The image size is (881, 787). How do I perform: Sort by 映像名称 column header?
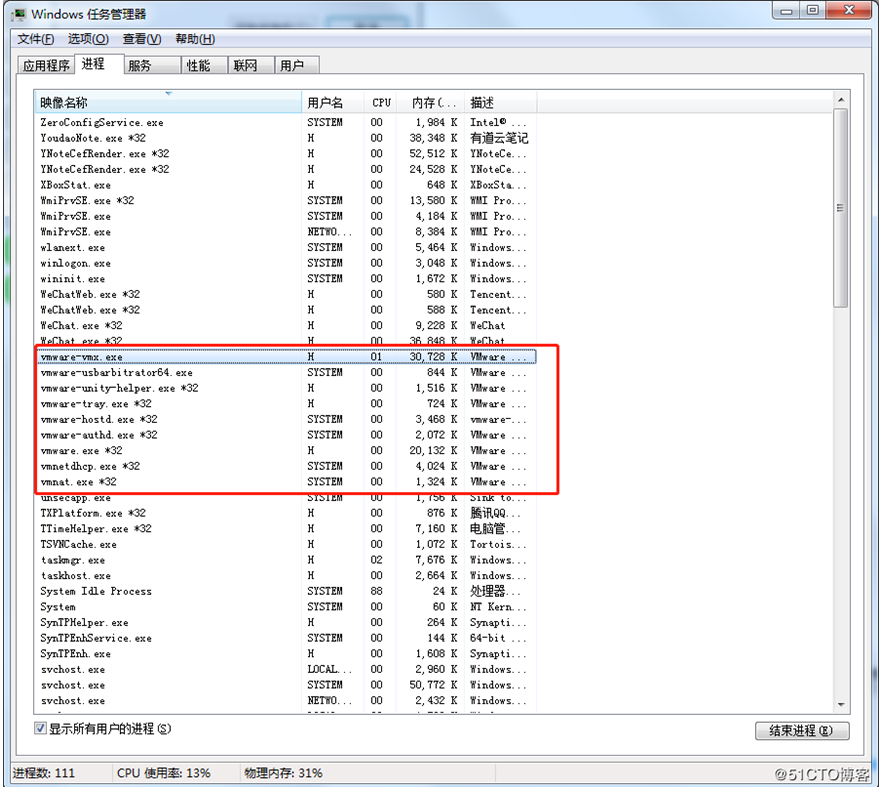click(x=167, y=102)
